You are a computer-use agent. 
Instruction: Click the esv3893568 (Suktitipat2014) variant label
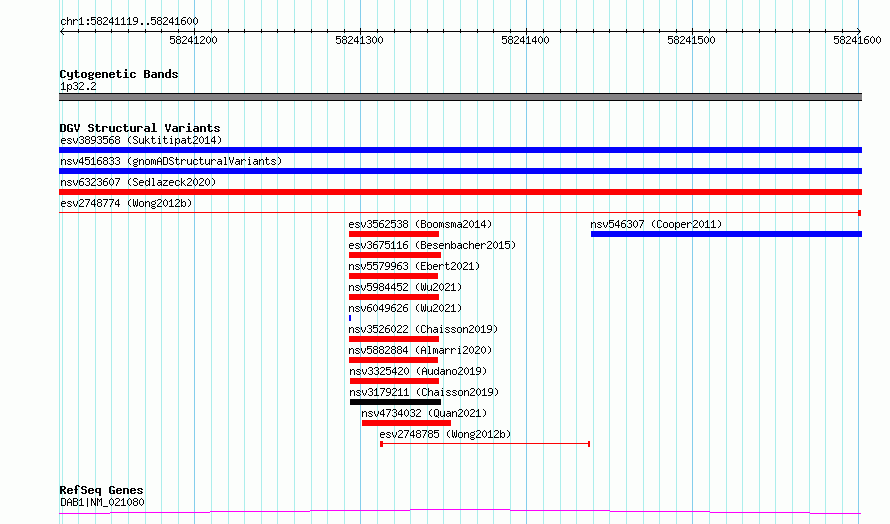coord(141,140)
